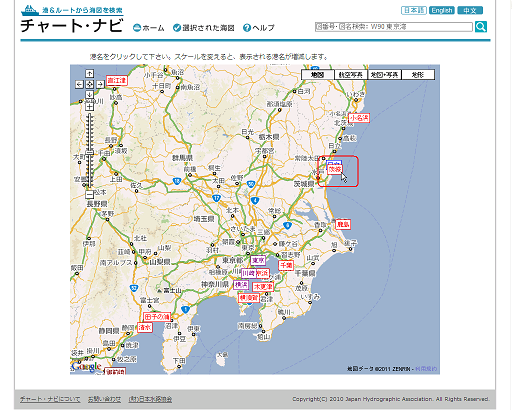Click the 清水 port marker
Screen dimensions: 512x410
click(x=145, y=327)
